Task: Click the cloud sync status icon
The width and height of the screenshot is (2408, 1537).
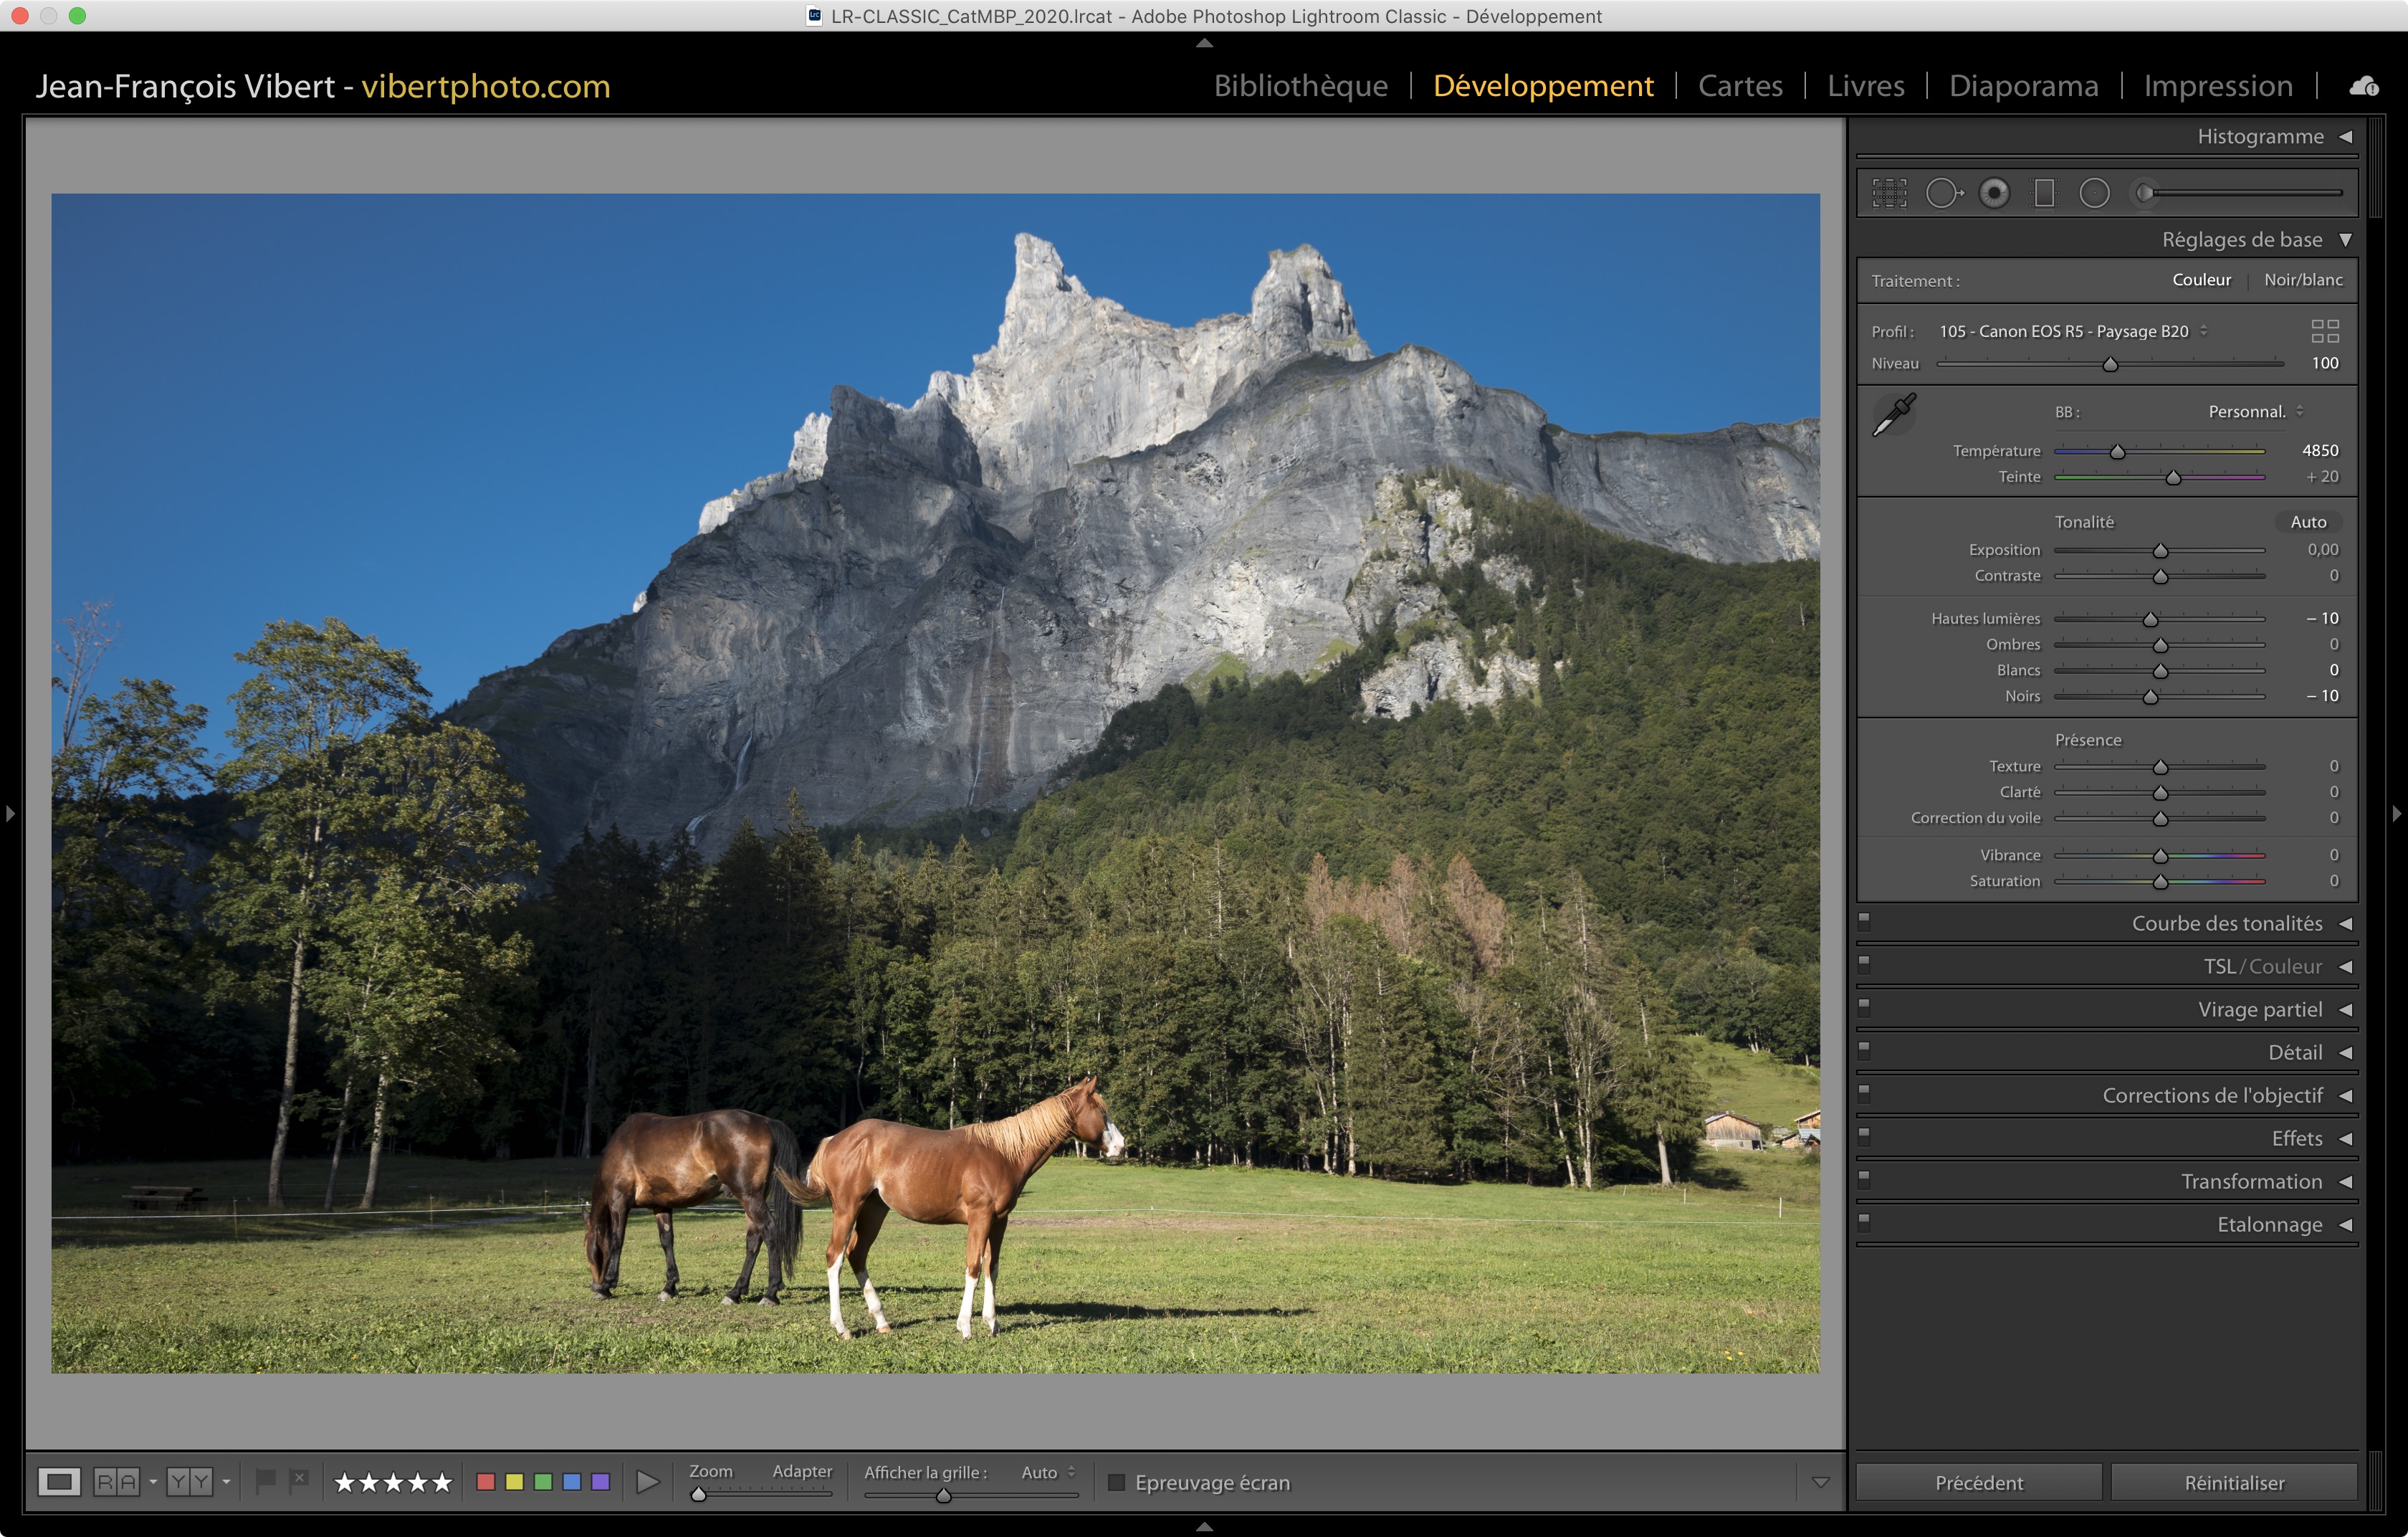Action: pos(2363,86)
